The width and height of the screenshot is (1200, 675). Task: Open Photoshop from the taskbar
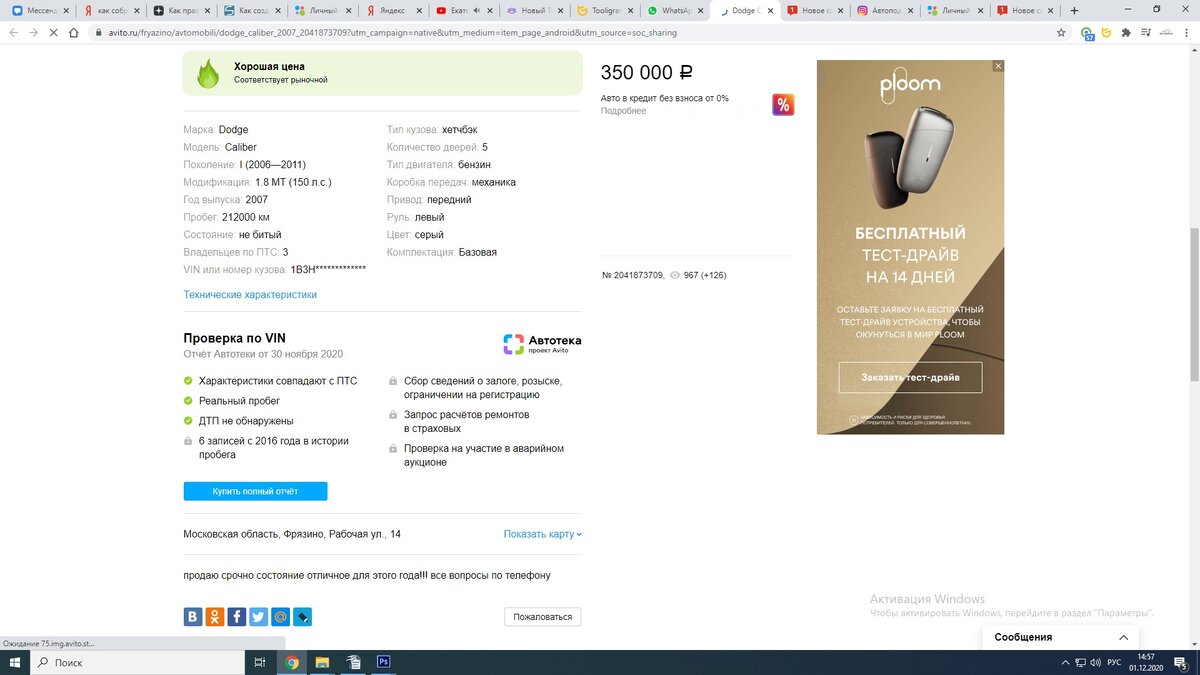pyautogui.click(x=383, y=662)
